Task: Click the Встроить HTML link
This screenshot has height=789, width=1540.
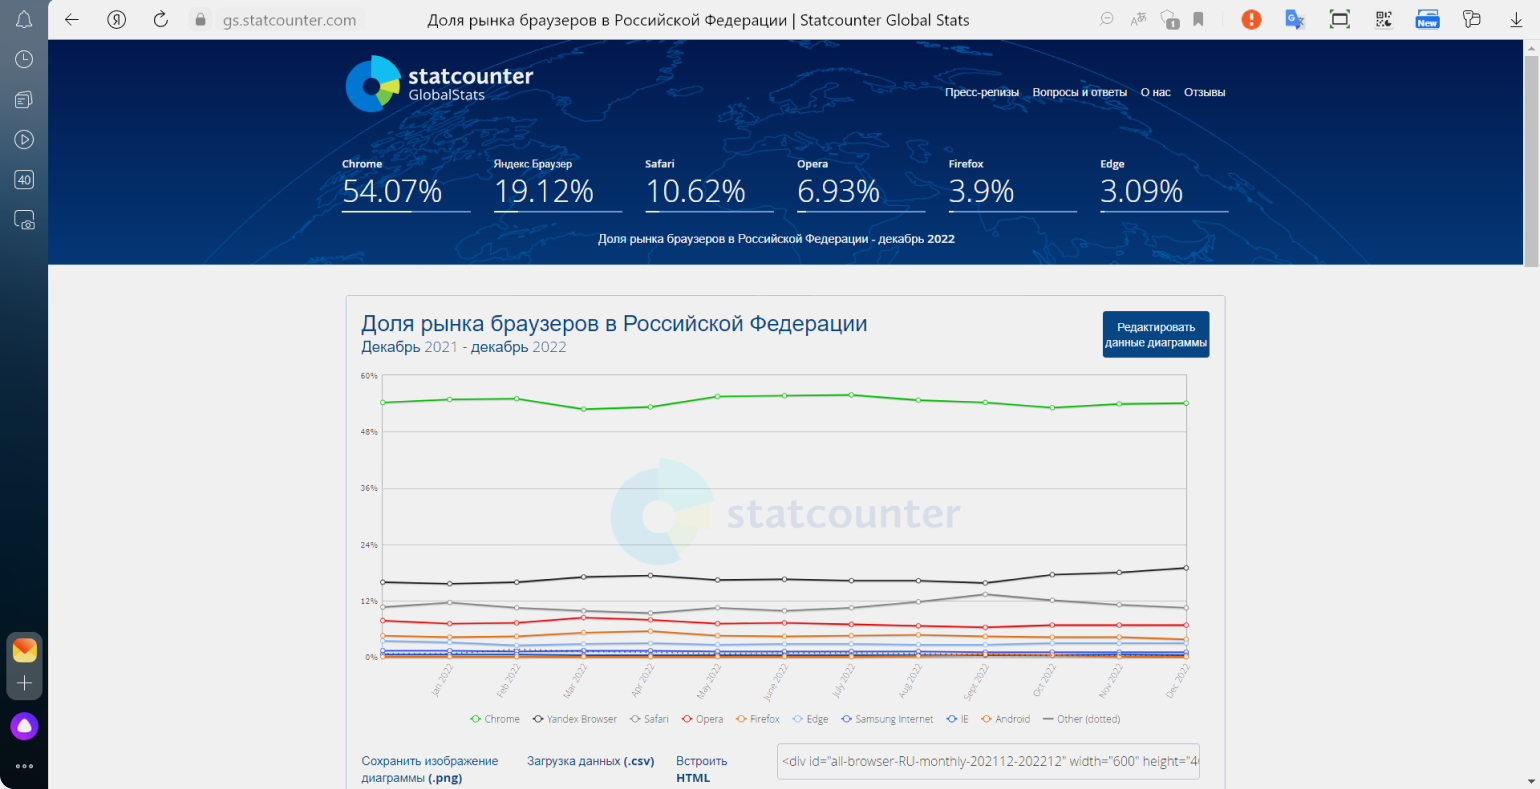Action: [702, 769]
